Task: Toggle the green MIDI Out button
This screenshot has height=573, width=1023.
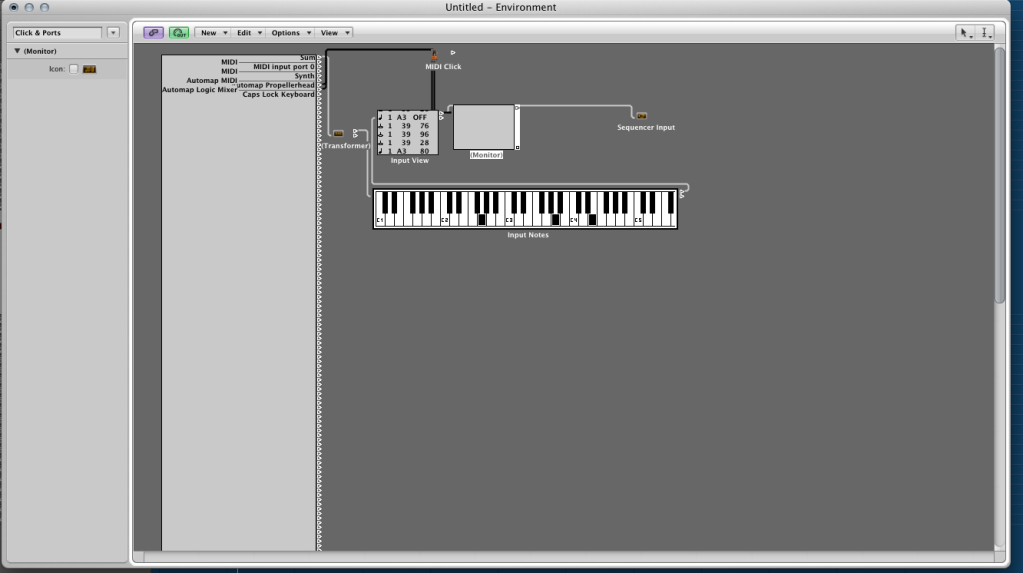Action: pos(179,33)
